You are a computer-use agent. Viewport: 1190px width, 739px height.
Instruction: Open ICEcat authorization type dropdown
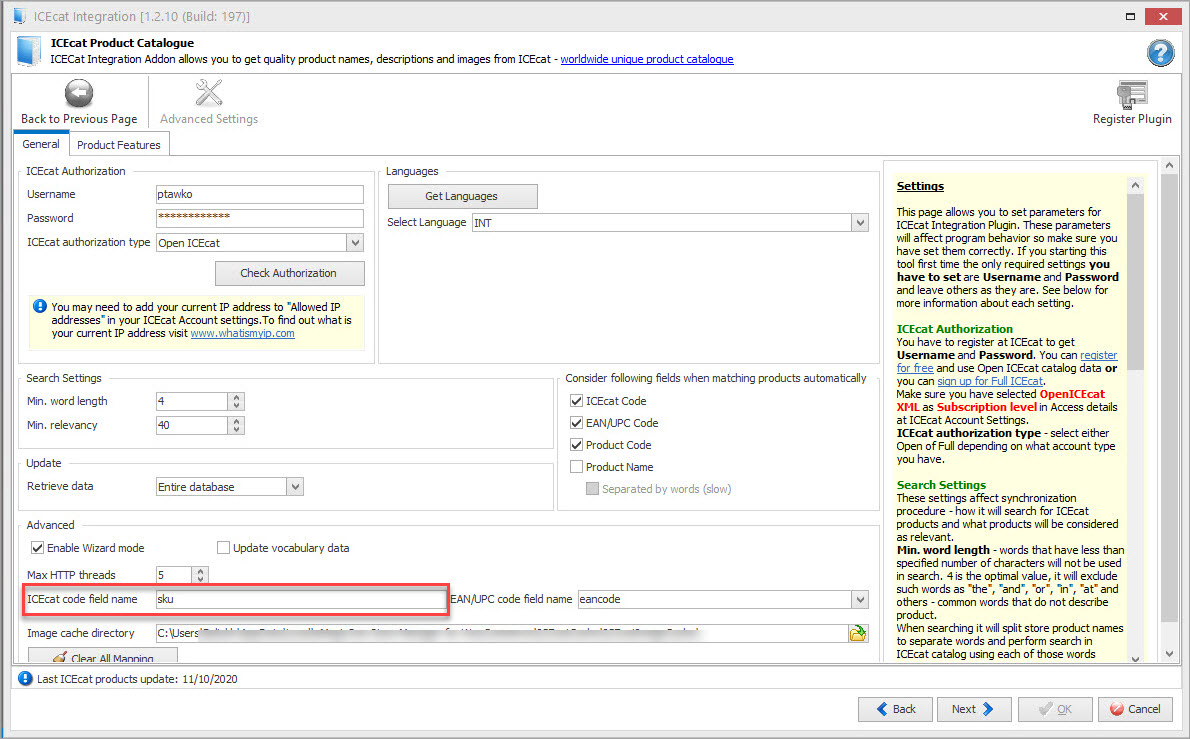[354, 243]
